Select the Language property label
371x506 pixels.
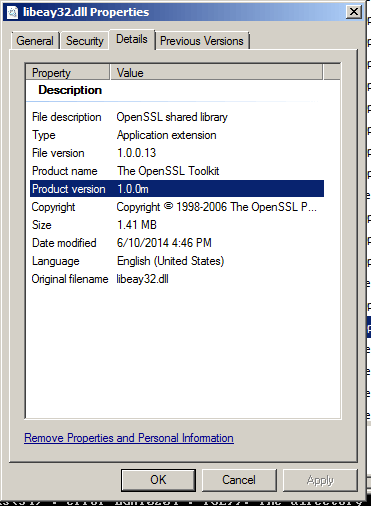coord(56,261)
